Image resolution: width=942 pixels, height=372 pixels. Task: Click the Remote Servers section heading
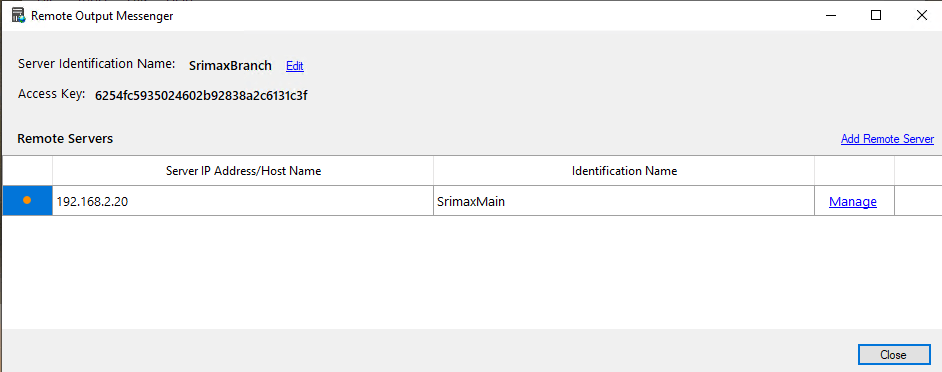[65, 139]
